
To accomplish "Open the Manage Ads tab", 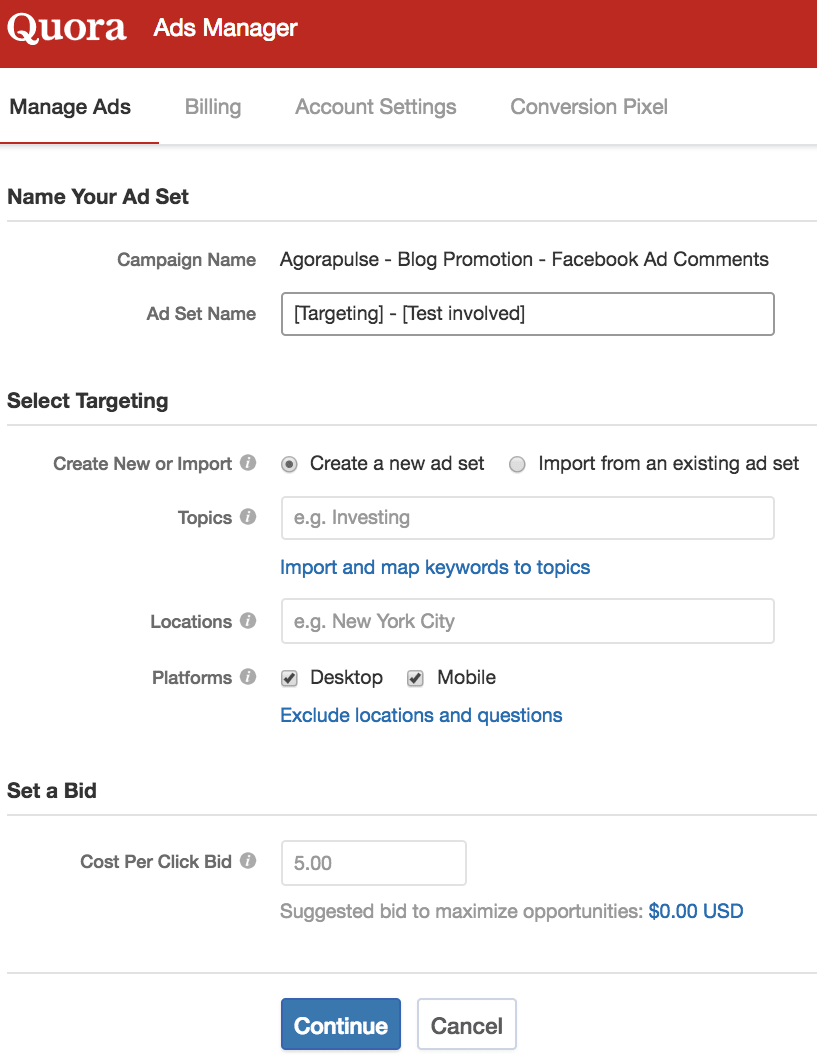I will (70, 107).
